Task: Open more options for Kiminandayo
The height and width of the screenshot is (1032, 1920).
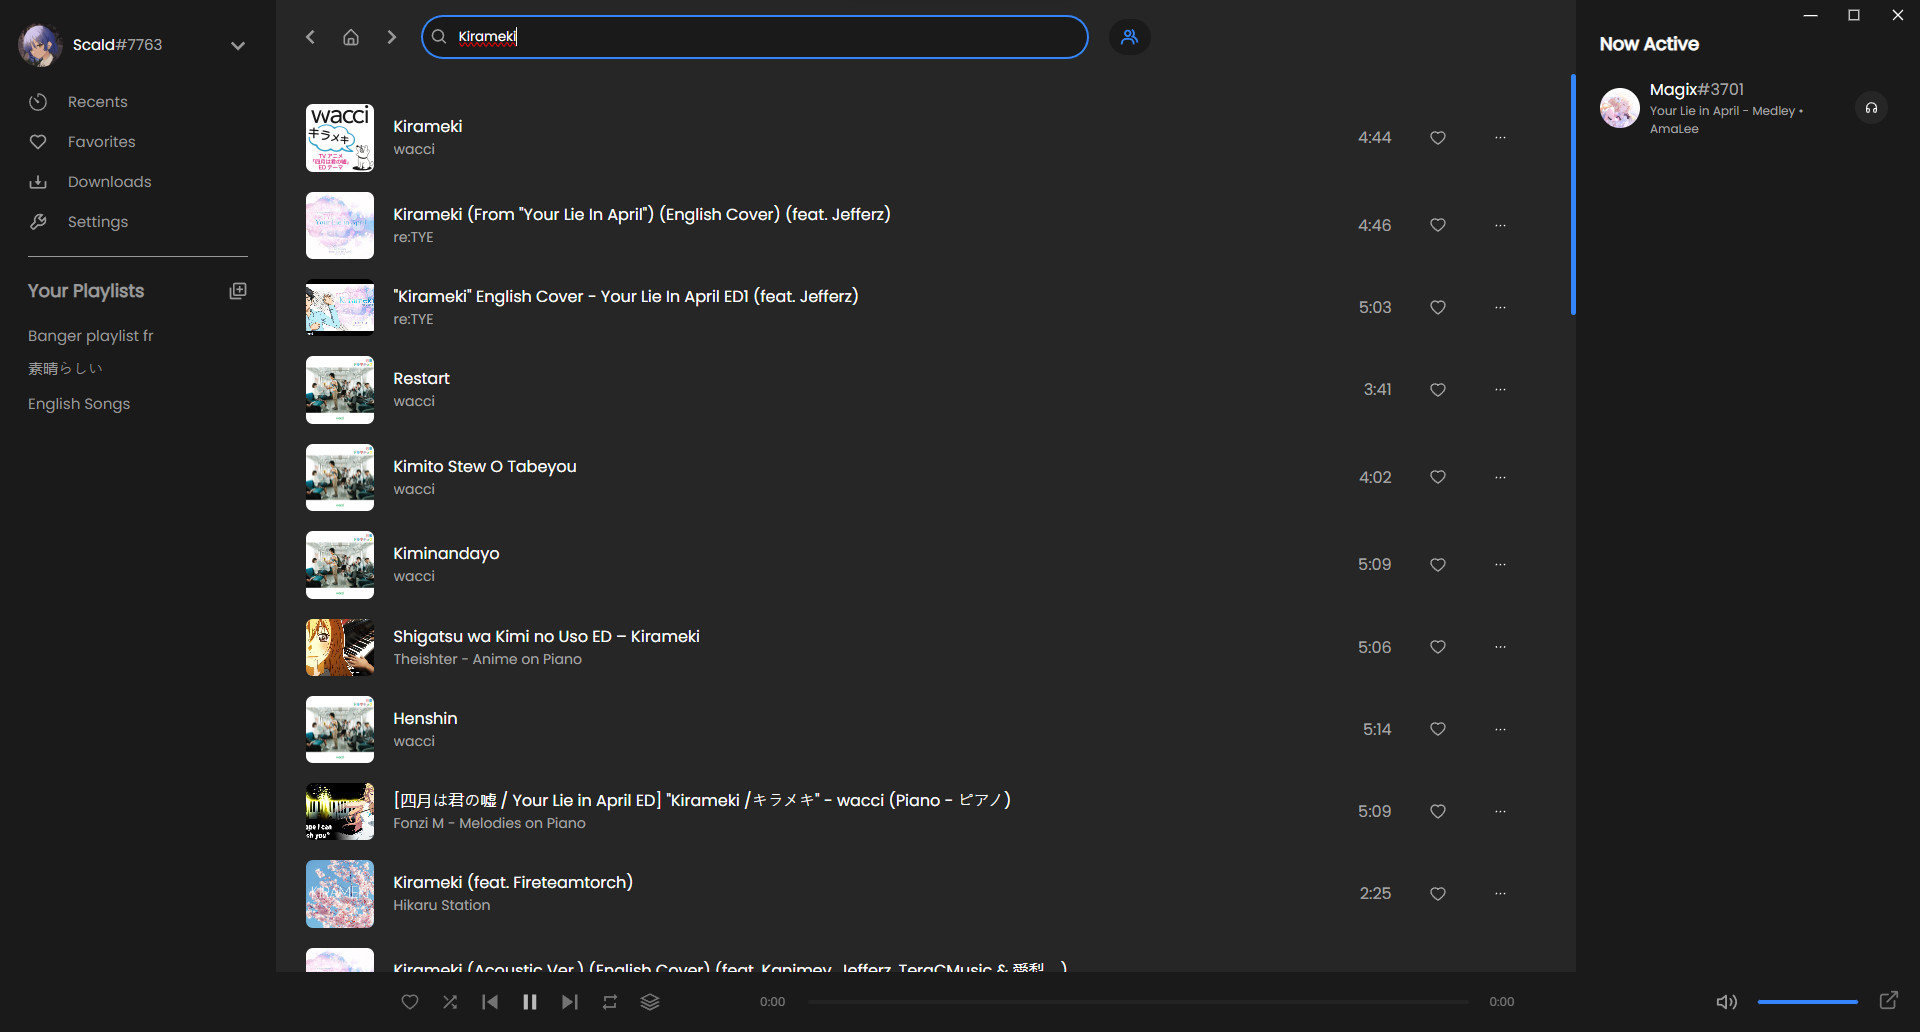Action: [1500, 565]
